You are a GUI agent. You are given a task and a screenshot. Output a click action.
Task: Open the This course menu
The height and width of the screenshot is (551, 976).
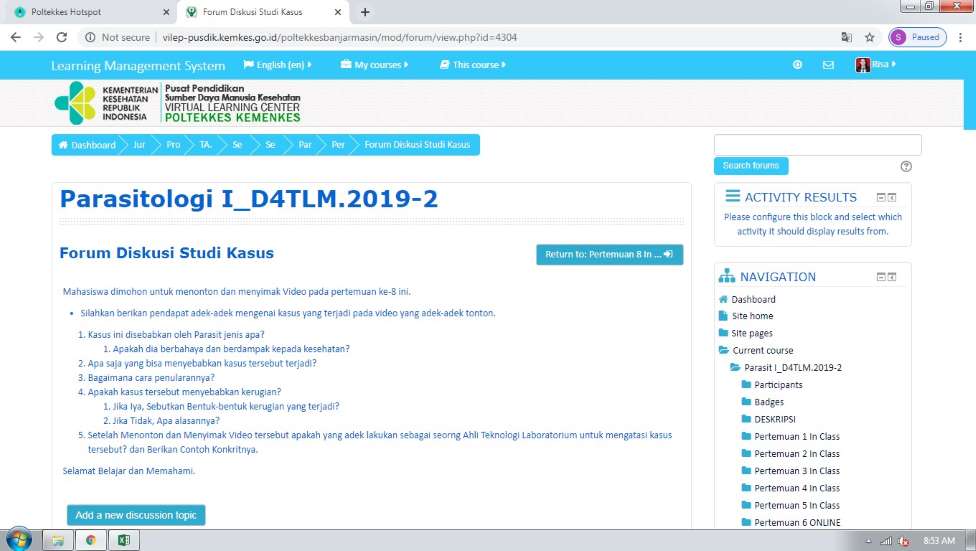coord(474,65)
